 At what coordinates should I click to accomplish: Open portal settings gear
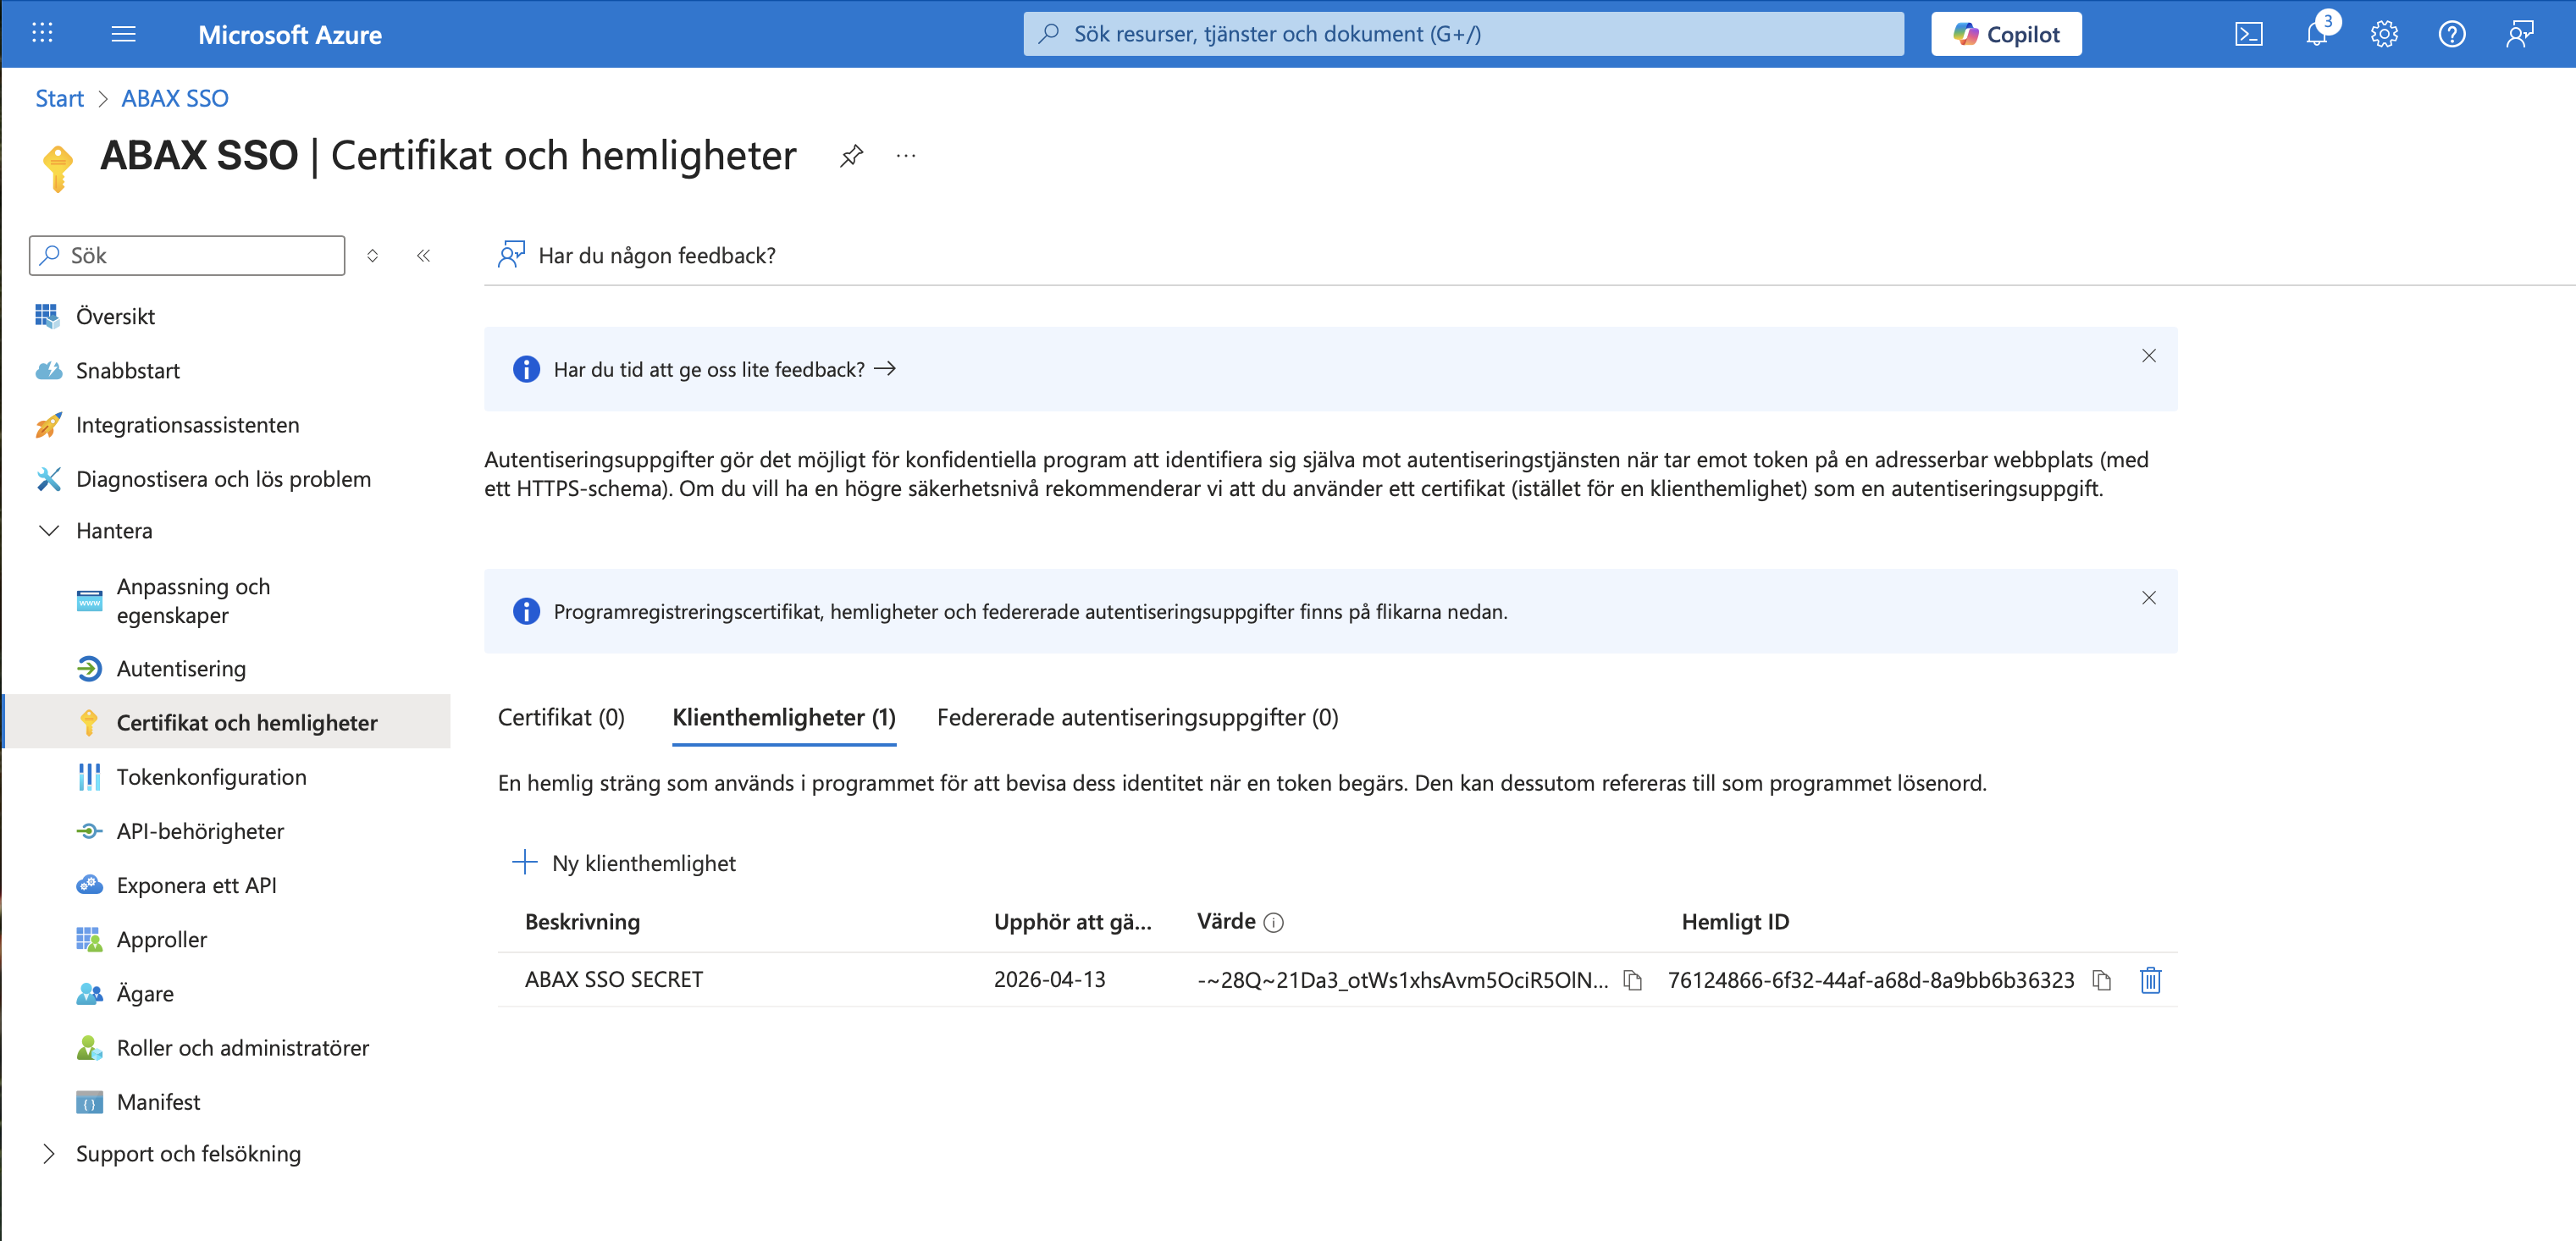pos(2384,35)
